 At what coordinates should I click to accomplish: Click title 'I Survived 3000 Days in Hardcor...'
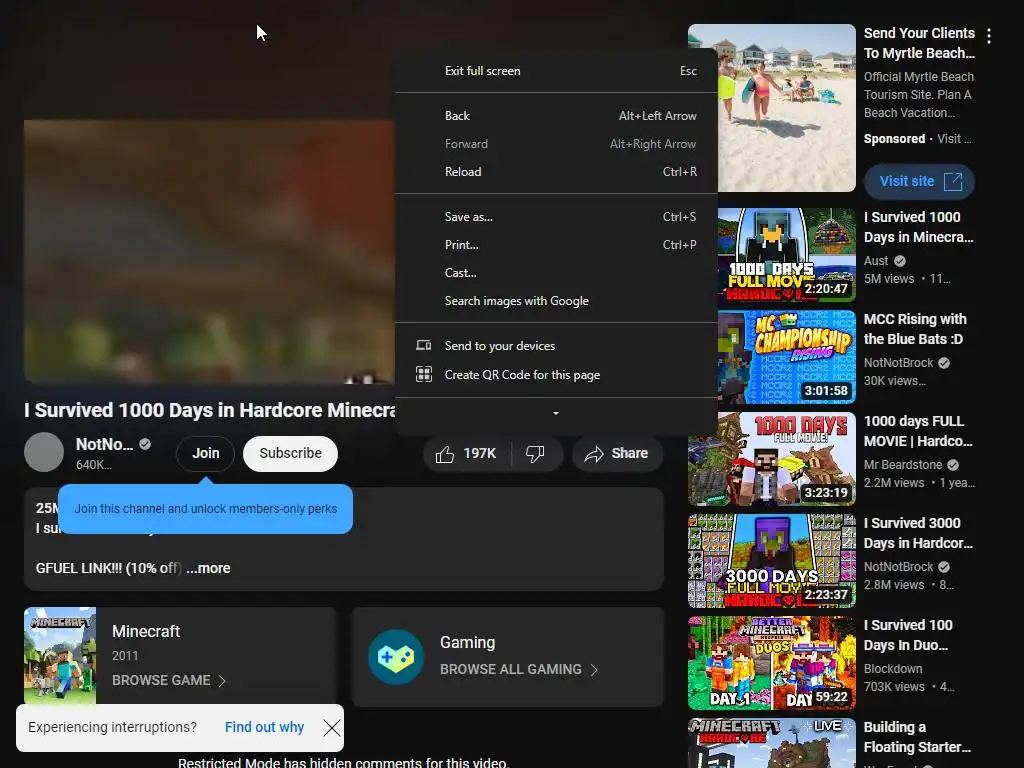click(918, 533)
